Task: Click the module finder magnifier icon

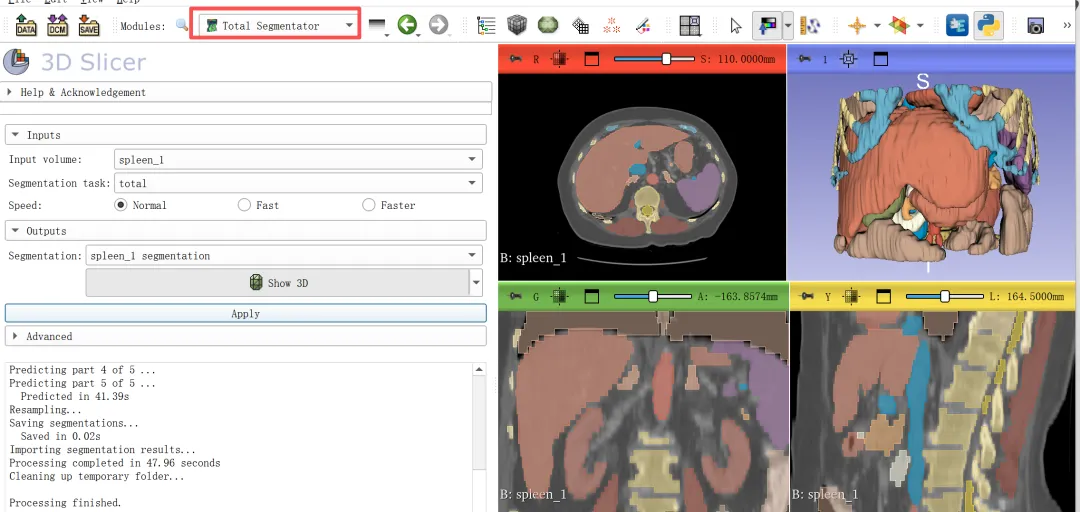Action: click(x=182, y=25)
